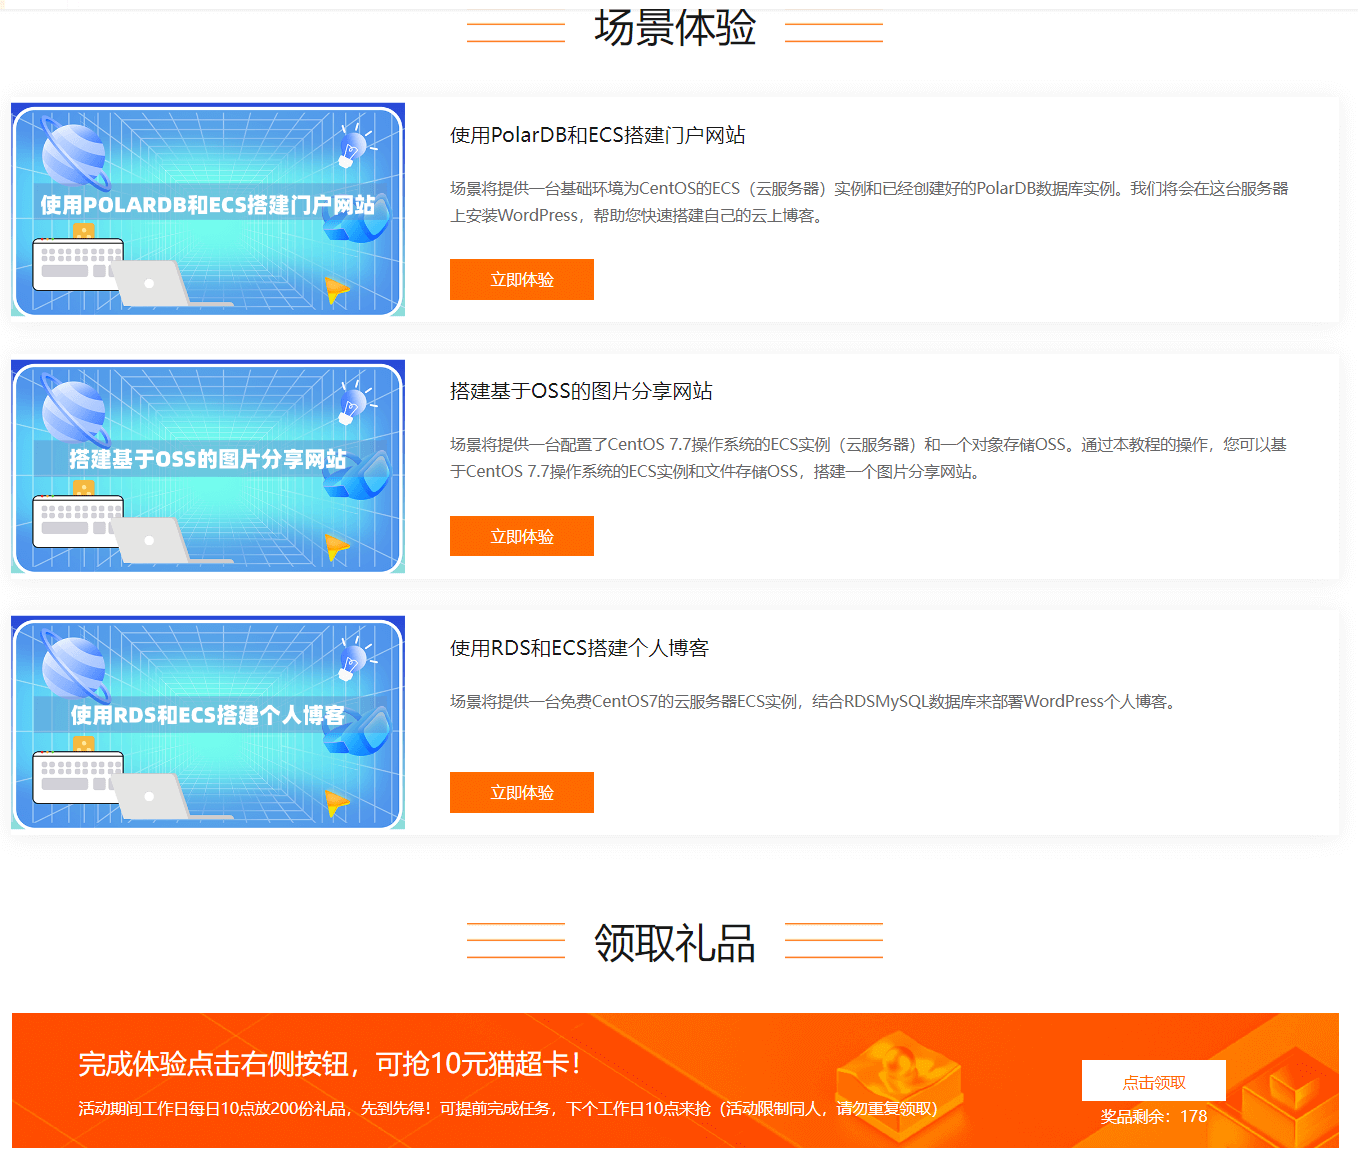This screenshot has height=1170, width=1358.
Task: Click 立即体验 for PolarDB portal site
Action: (x=521, y=280)
